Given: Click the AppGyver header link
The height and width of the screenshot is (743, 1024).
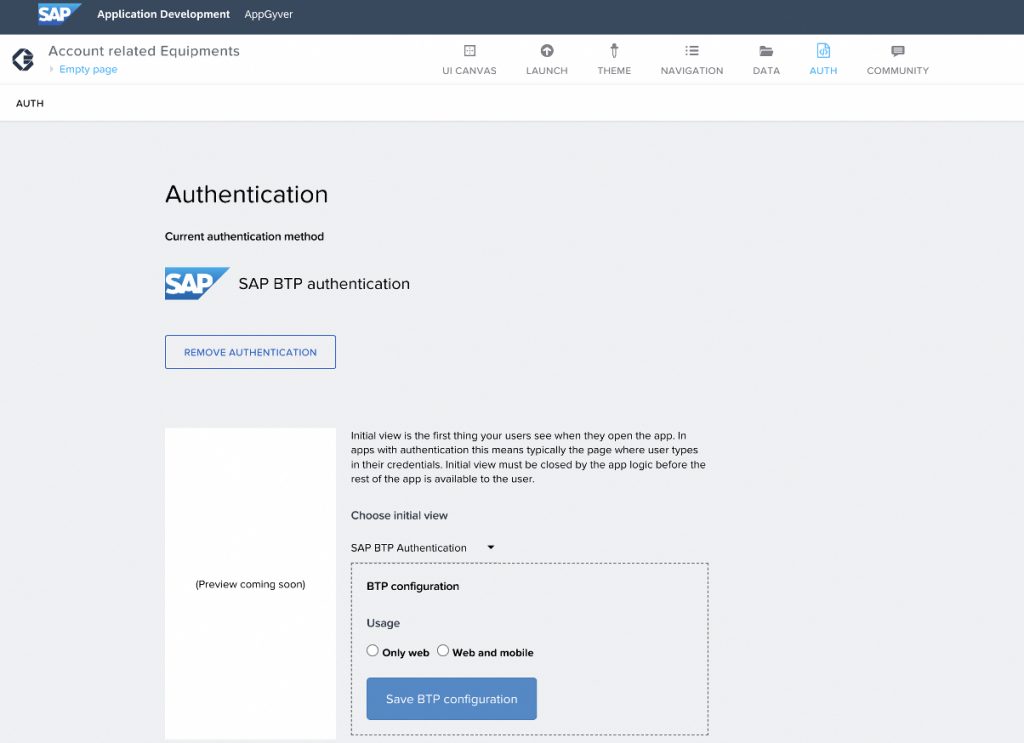Looking at the screenshot, I should tap(268, 14).
